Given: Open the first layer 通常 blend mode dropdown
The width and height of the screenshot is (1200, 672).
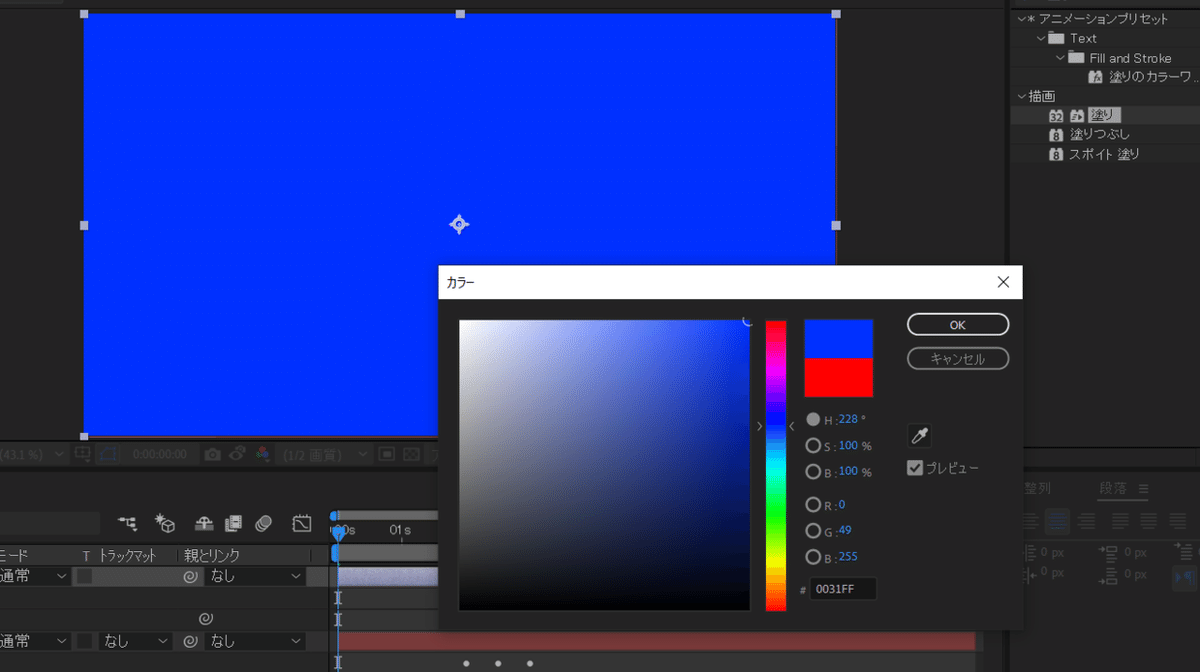Looking at the screenshot, I should 34,576.
